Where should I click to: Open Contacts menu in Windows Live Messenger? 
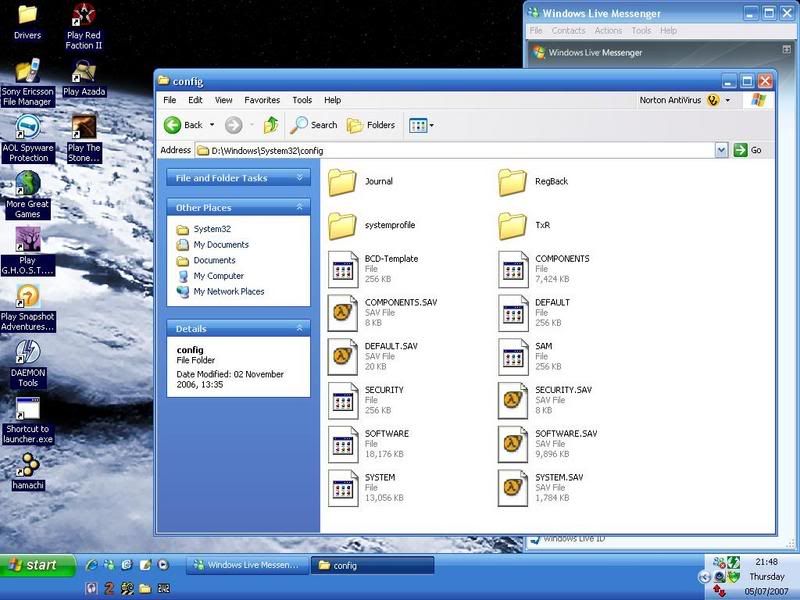coord(568,31)
